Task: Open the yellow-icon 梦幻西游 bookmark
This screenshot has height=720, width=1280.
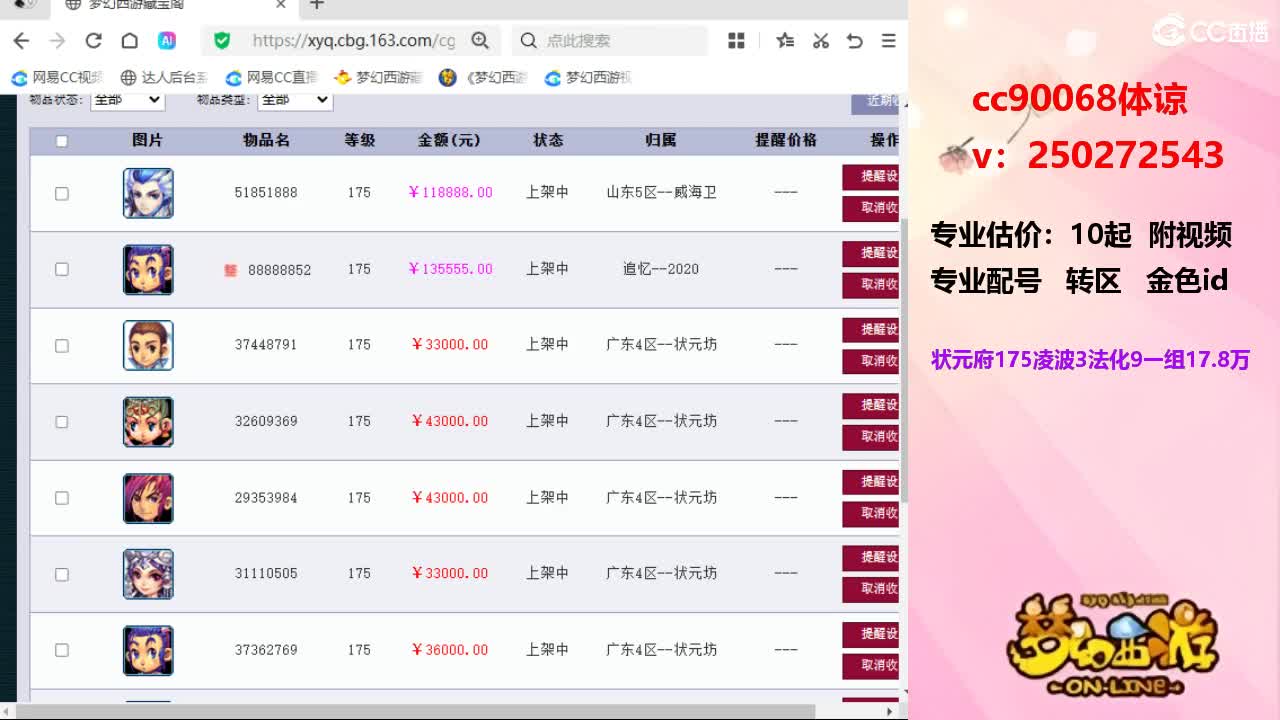Action: [x=378, y=77]
